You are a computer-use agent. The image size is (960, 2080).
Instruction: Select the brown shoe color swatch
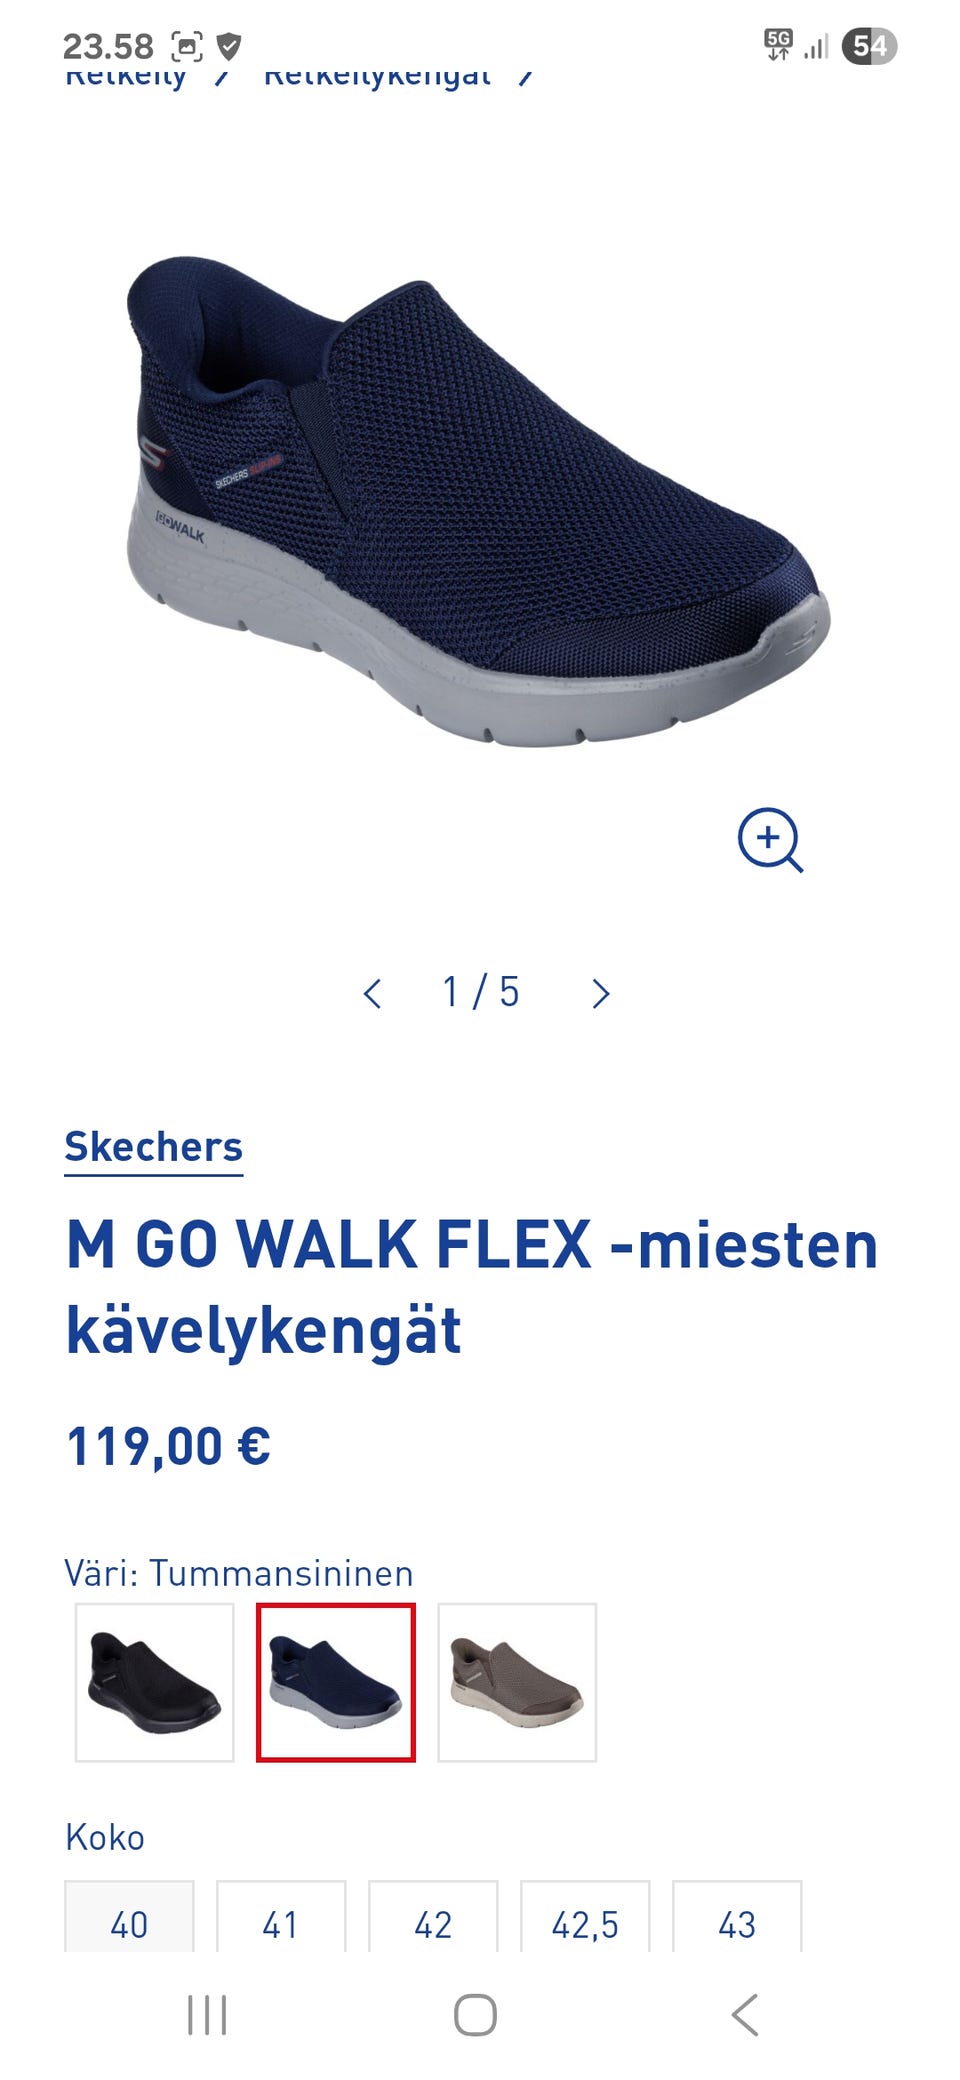[x=517, y=1682]
